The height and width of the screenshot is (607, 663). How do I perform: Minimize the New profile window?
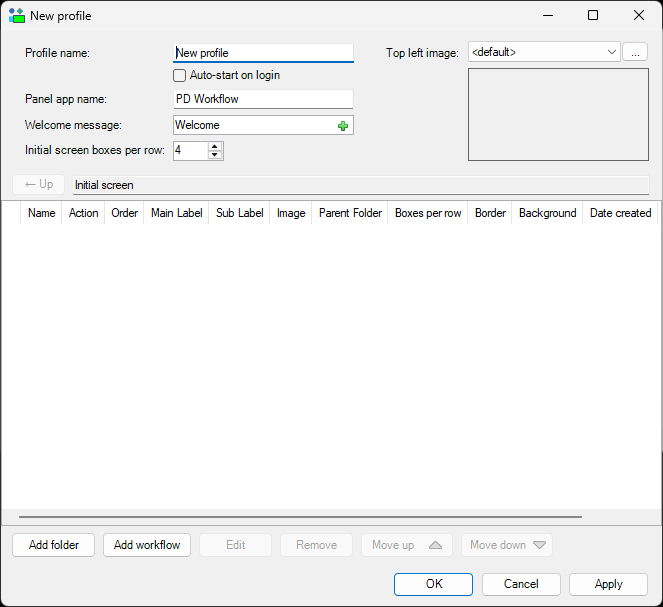pos(548,16)
